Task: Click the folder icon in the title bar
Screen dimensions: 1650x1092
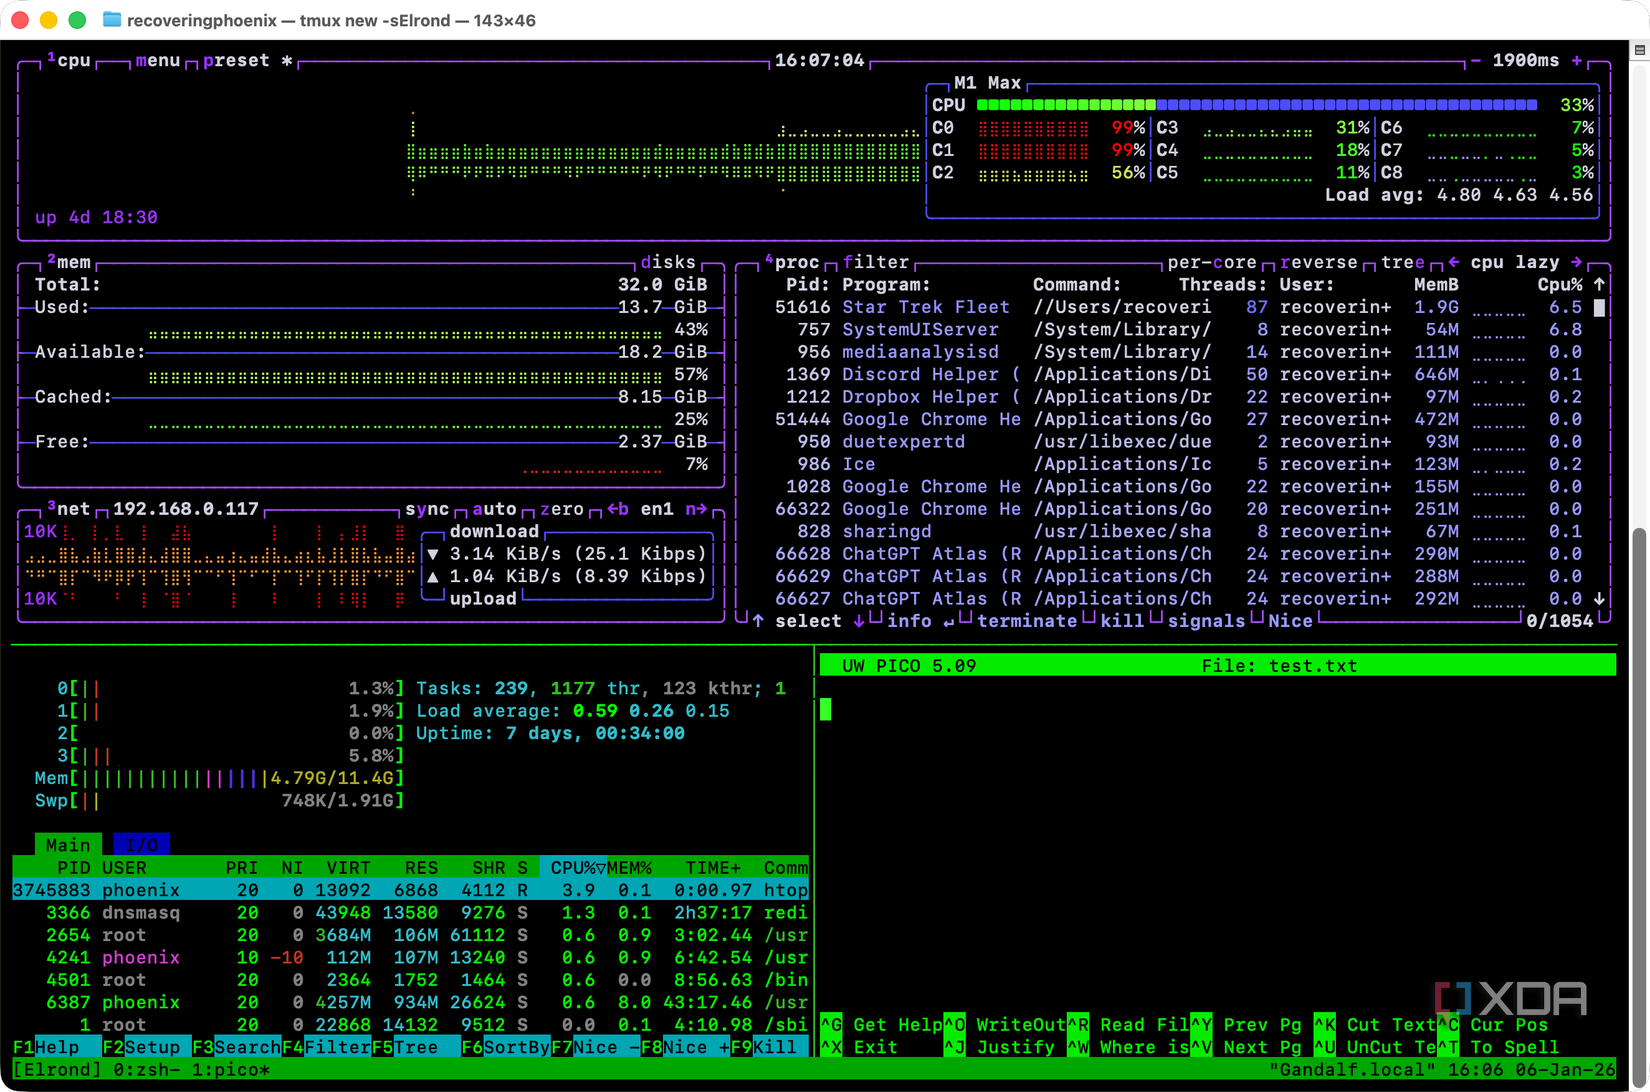Action: coord(112,20)
